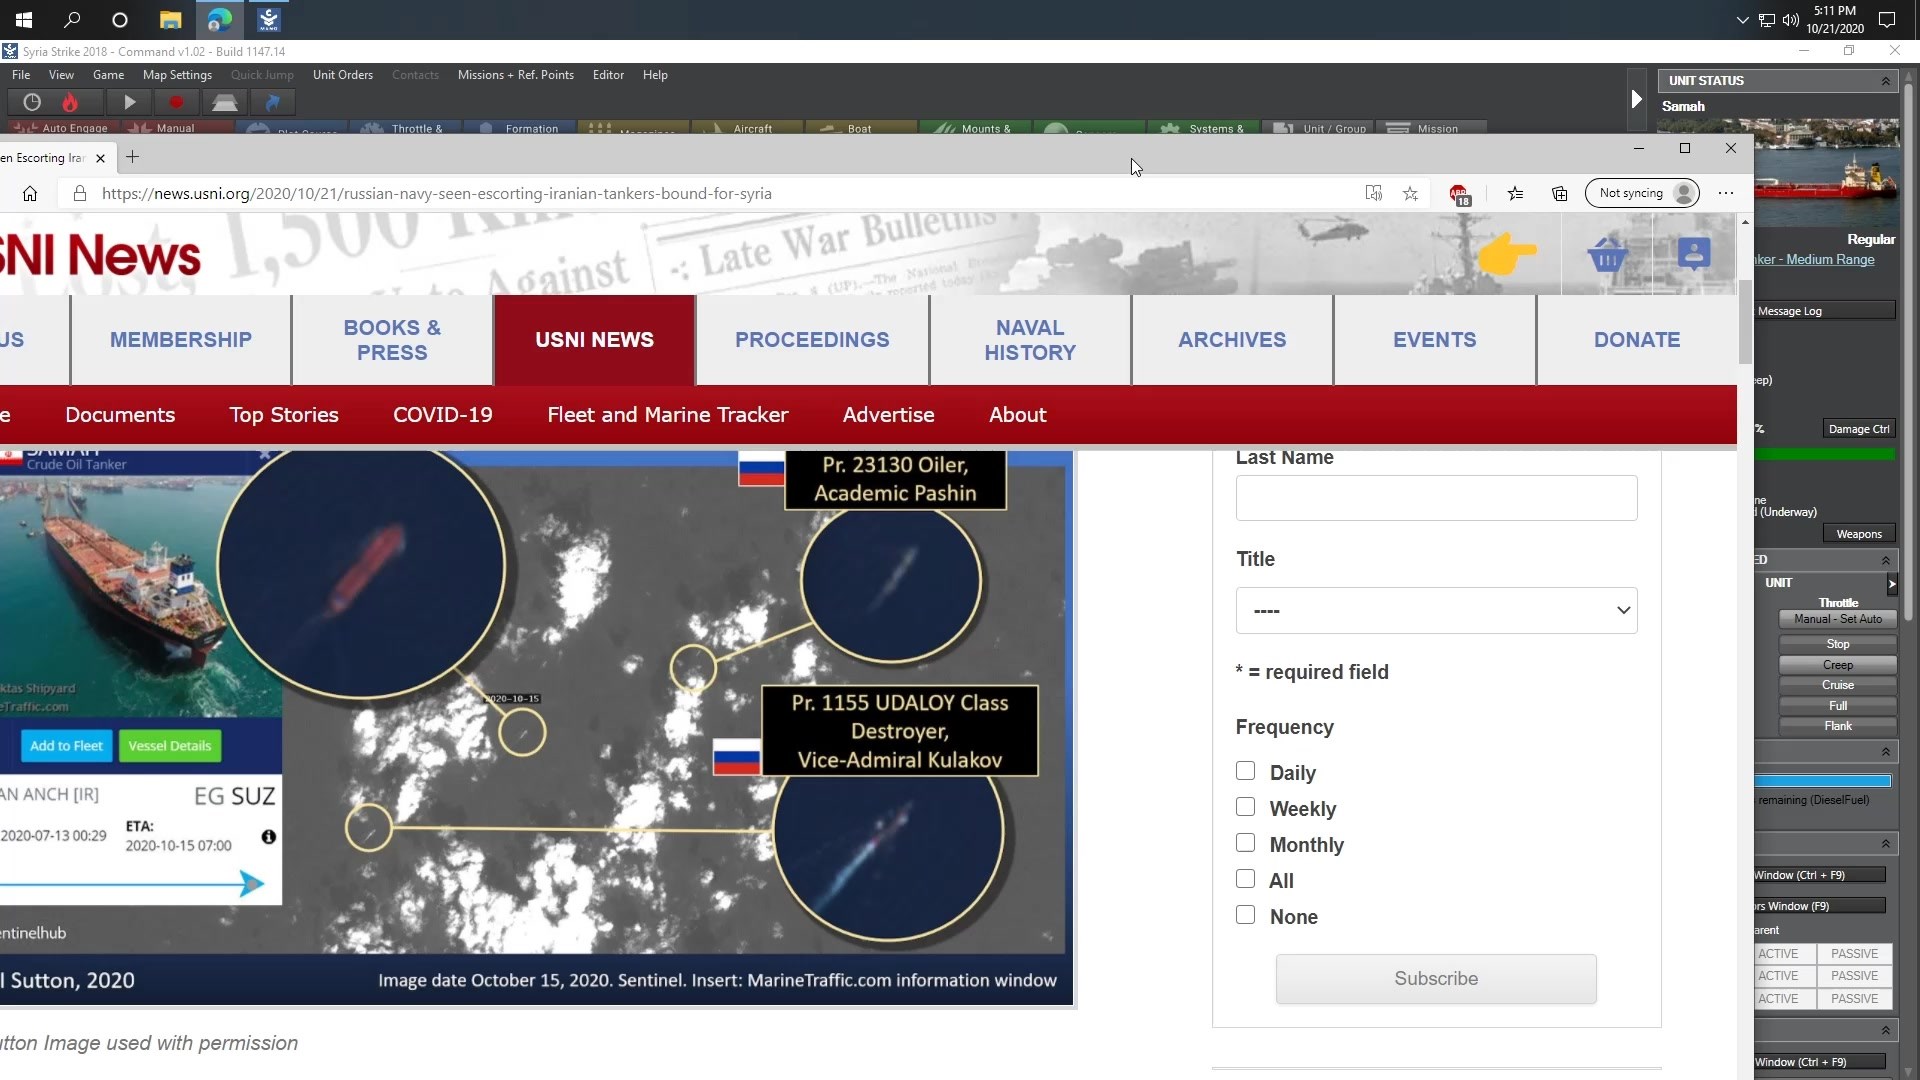Viewport: 1920px width, 1080px height.
Task: Open Windows notification center
Action: coord(1887,19)
